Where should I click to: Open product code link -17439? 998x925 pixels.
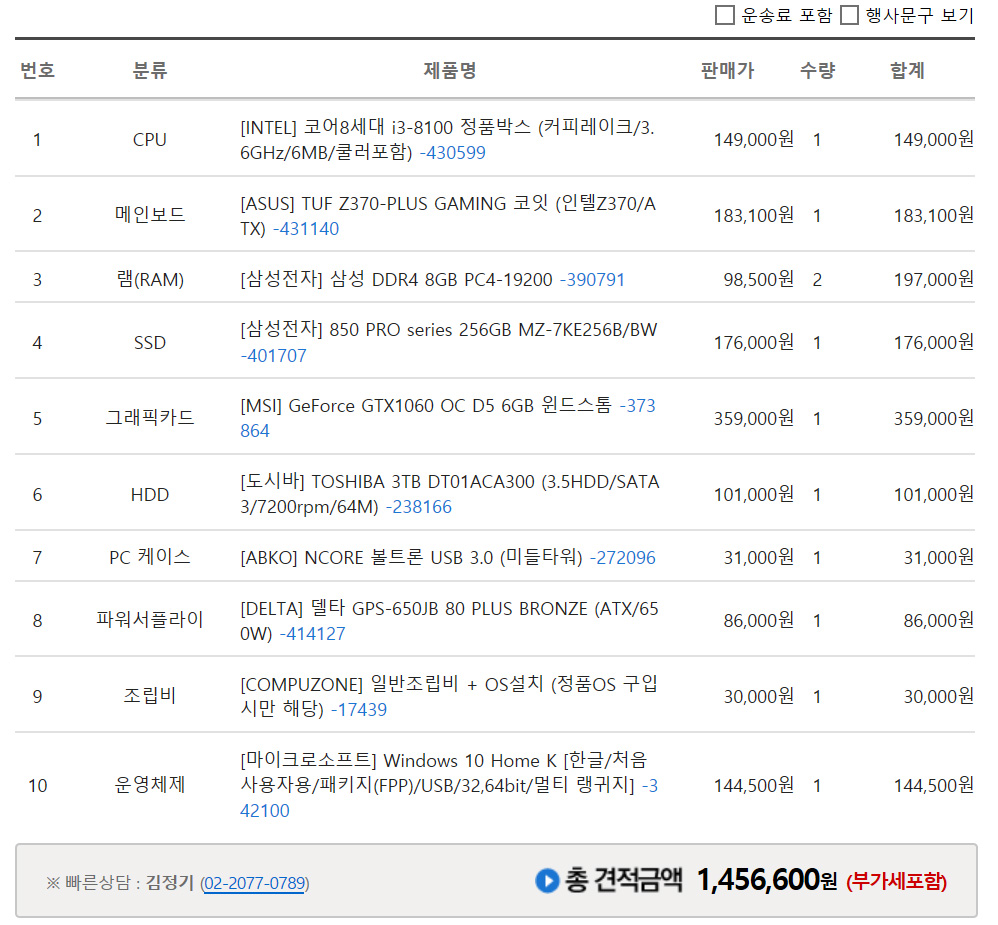click(359, 709)
